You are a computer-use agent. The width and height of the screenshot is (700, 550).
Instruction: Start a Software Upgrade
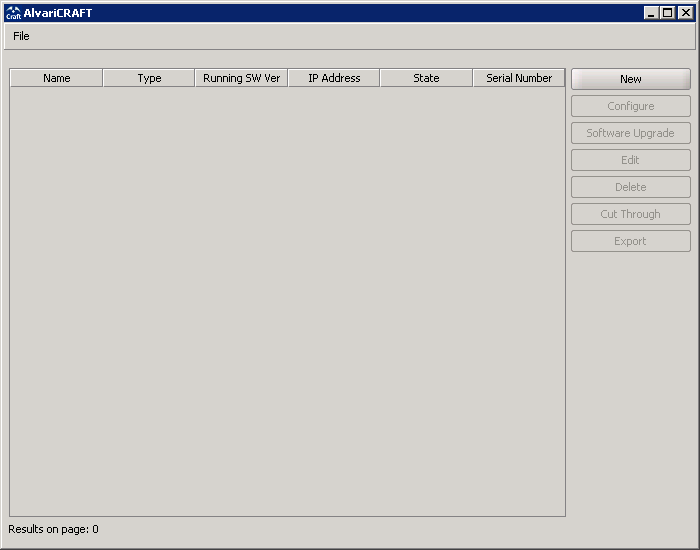coord(630,133)
